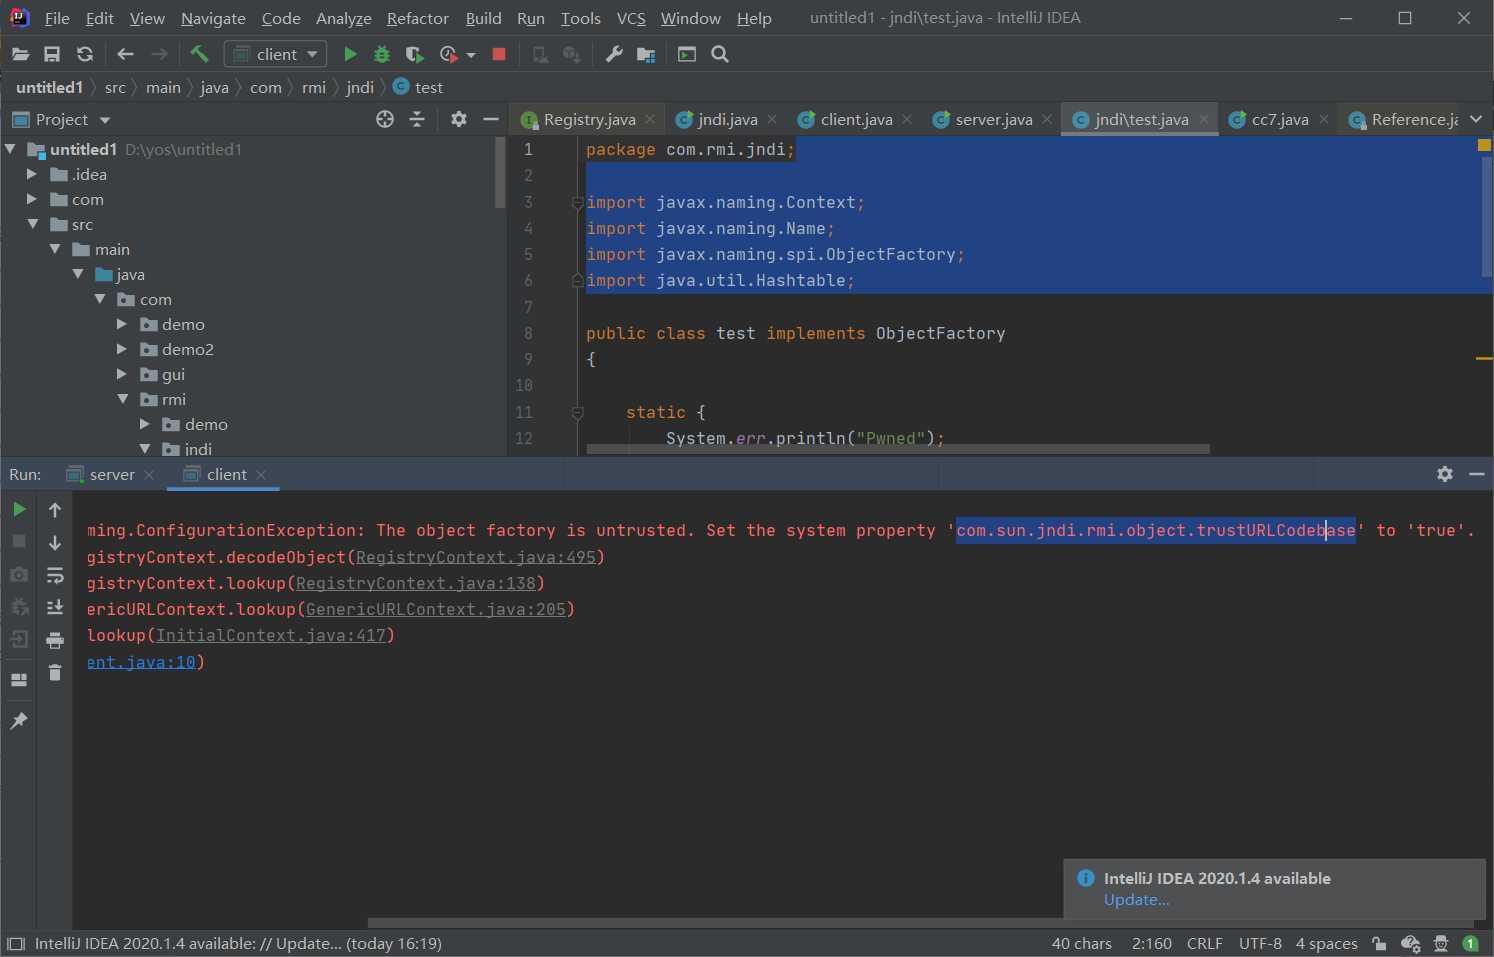1494x957 pixels.
Task: Toggle read-only lock in status bar
Action: (1379, 943)
